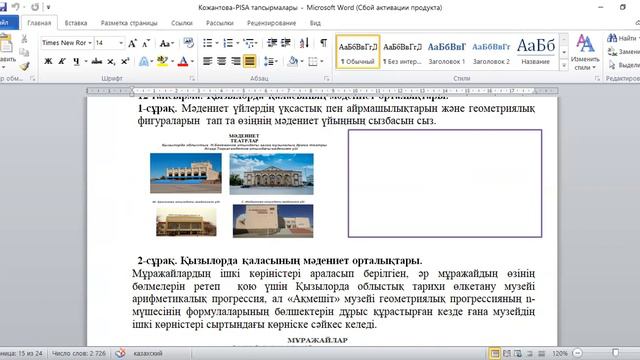Cut selection with scissors icon
Screen dimensions: 640x360
click(x=24, y=39)
